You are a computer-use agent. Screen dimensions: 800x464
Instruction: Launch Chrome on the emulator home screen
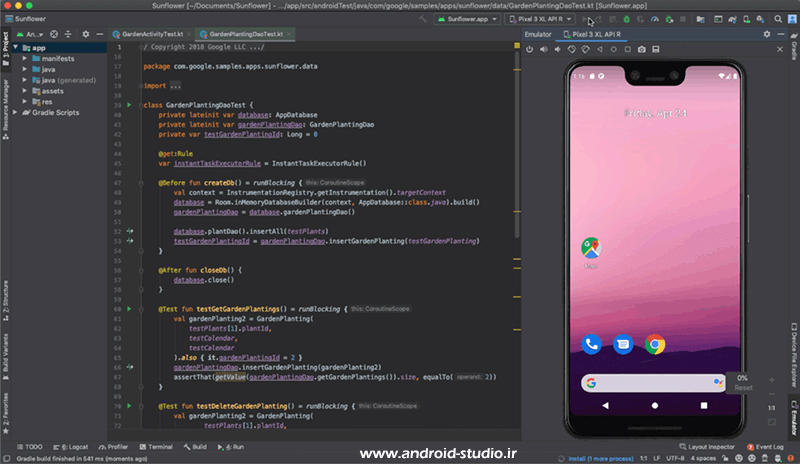pos(655,345)
